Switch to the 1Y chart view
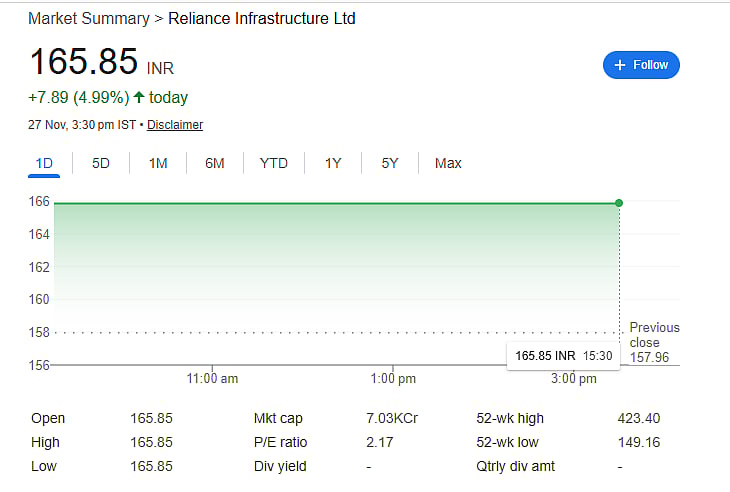Screen dimensions: 730x492 [x=333, y=163]
